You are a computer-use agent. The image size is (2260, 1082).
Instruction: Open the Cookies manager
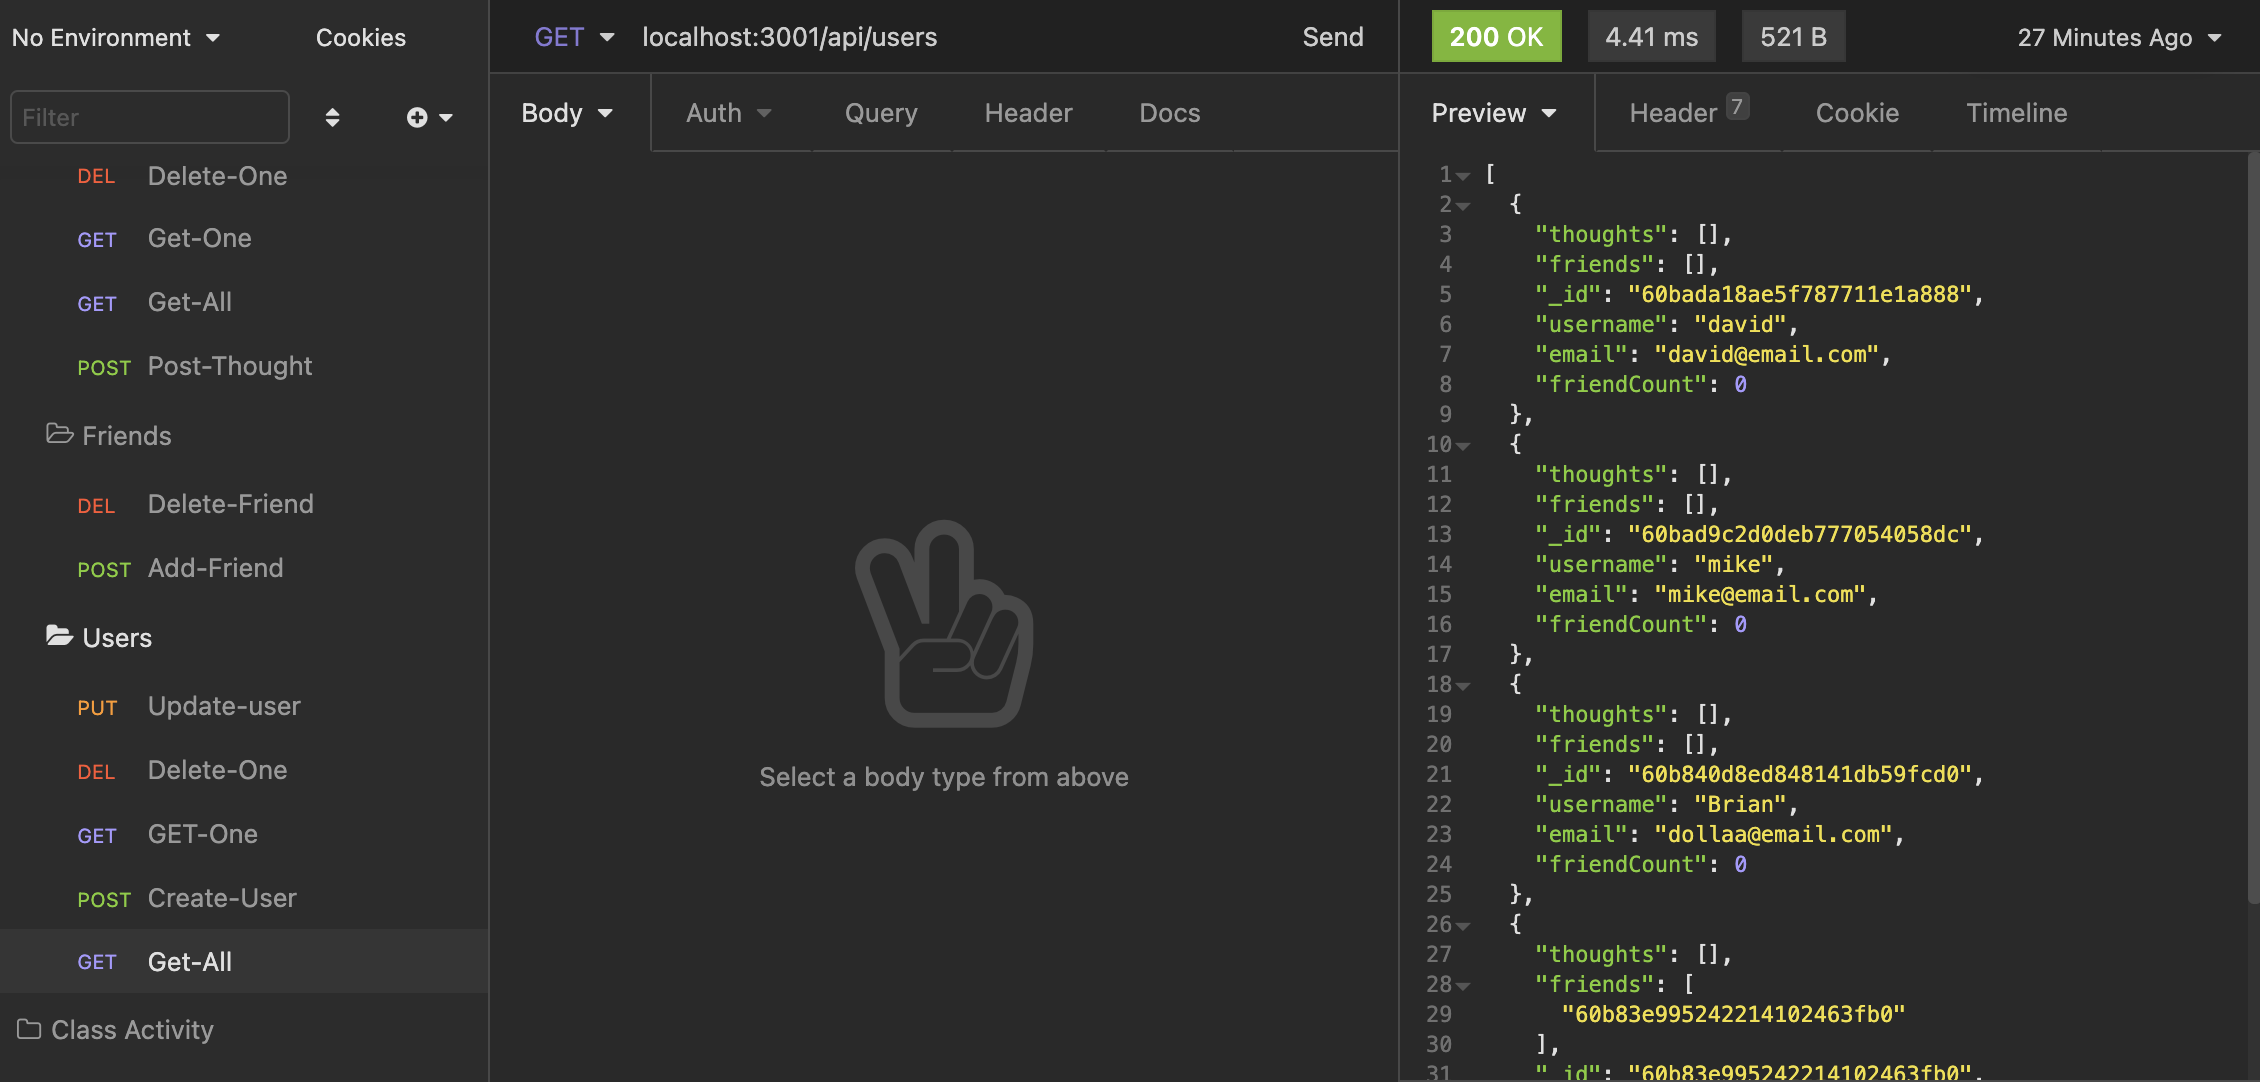tap(360, 37)
